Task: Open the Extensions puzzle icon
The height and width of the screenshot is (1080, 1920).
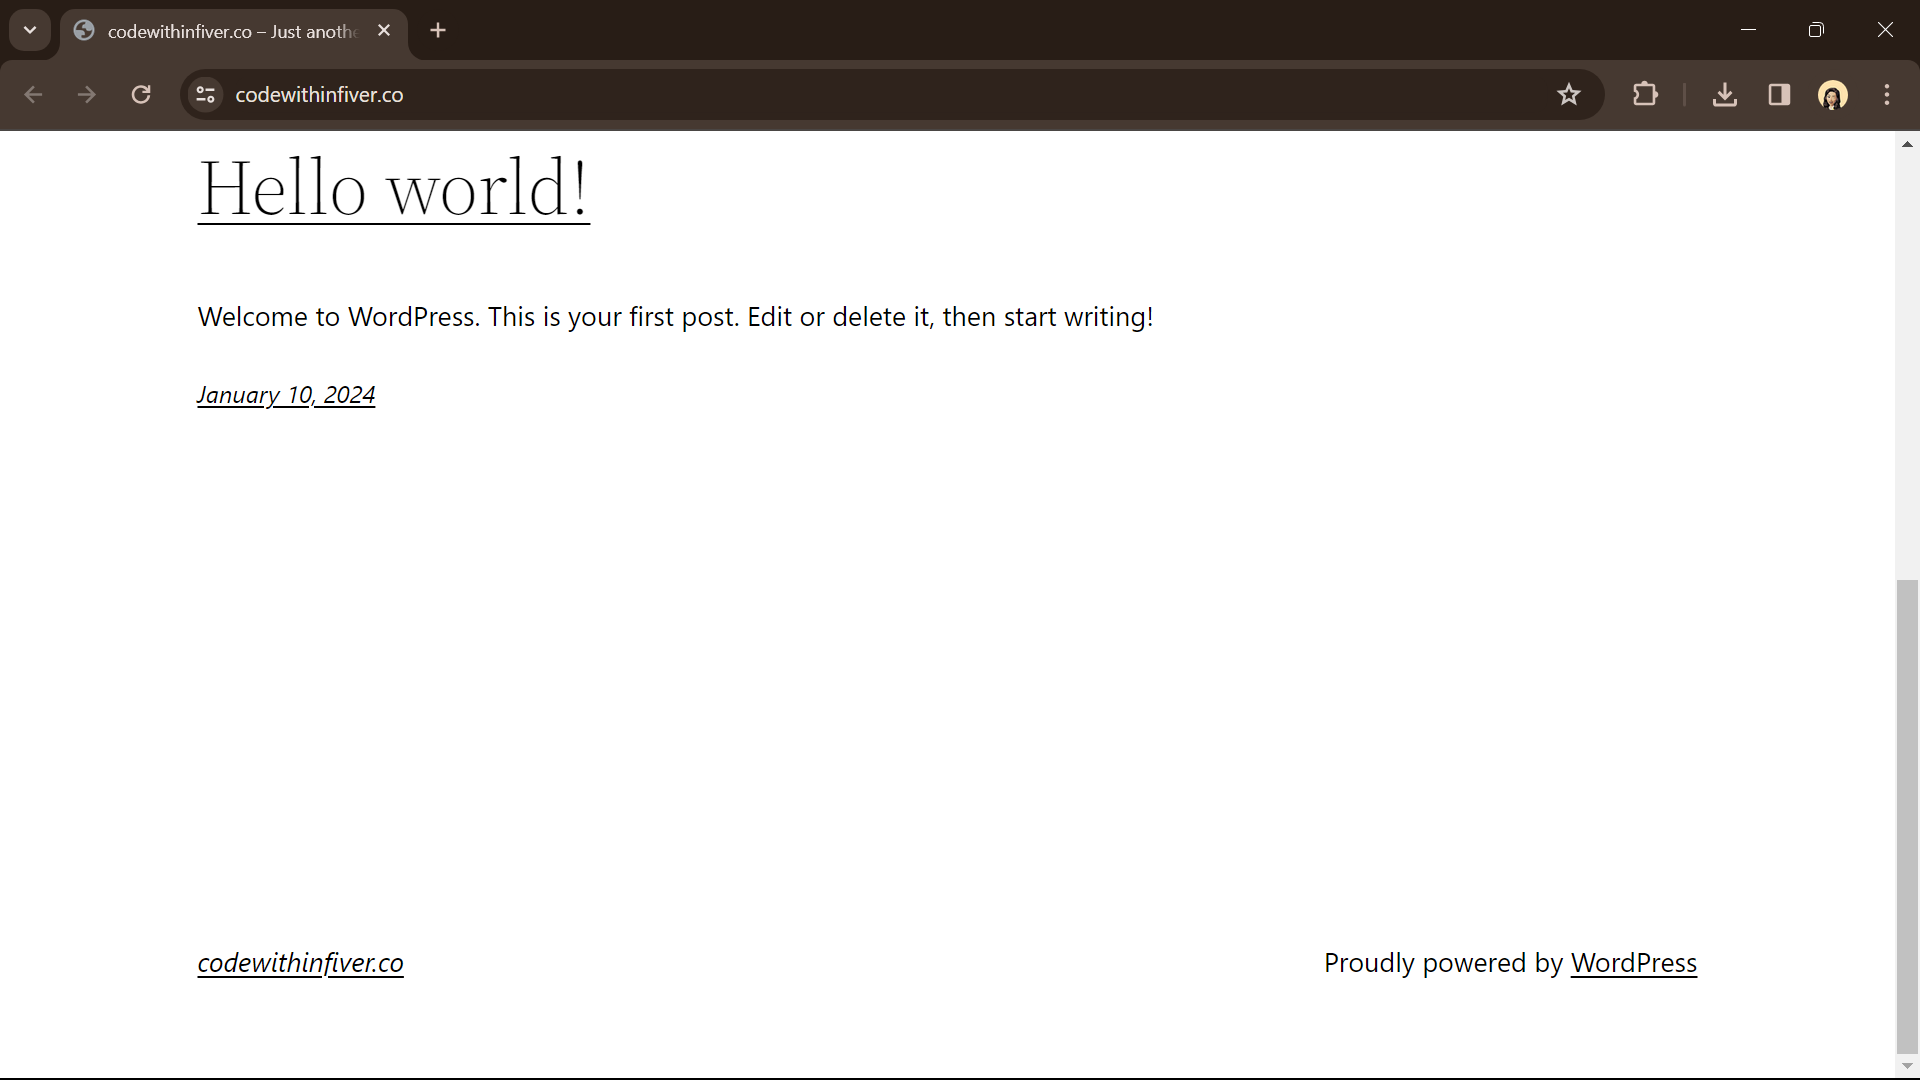Action: pos(1645,95)
